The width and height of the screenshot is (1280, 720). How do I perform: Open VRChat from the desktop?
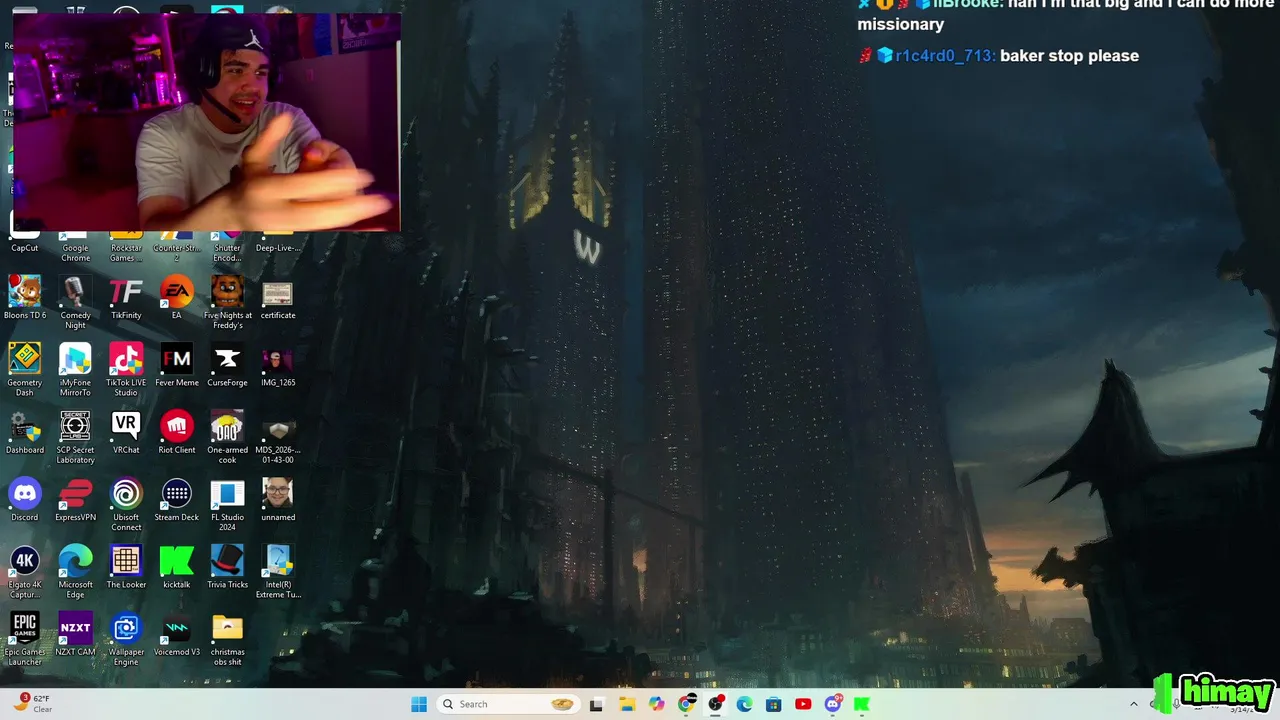click(x=126, y=427)
